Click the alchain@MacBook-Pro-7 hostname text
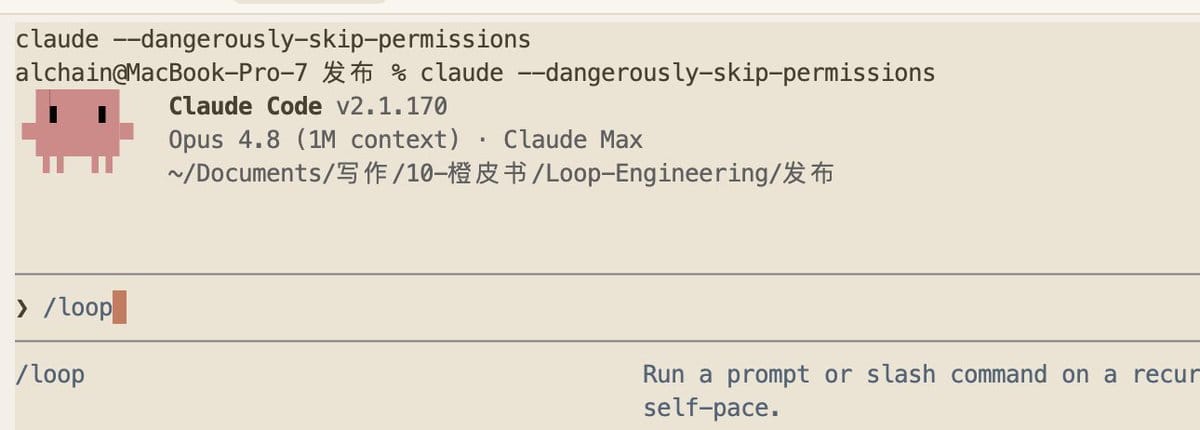The image size is (1200, 430). coord(160,73)
